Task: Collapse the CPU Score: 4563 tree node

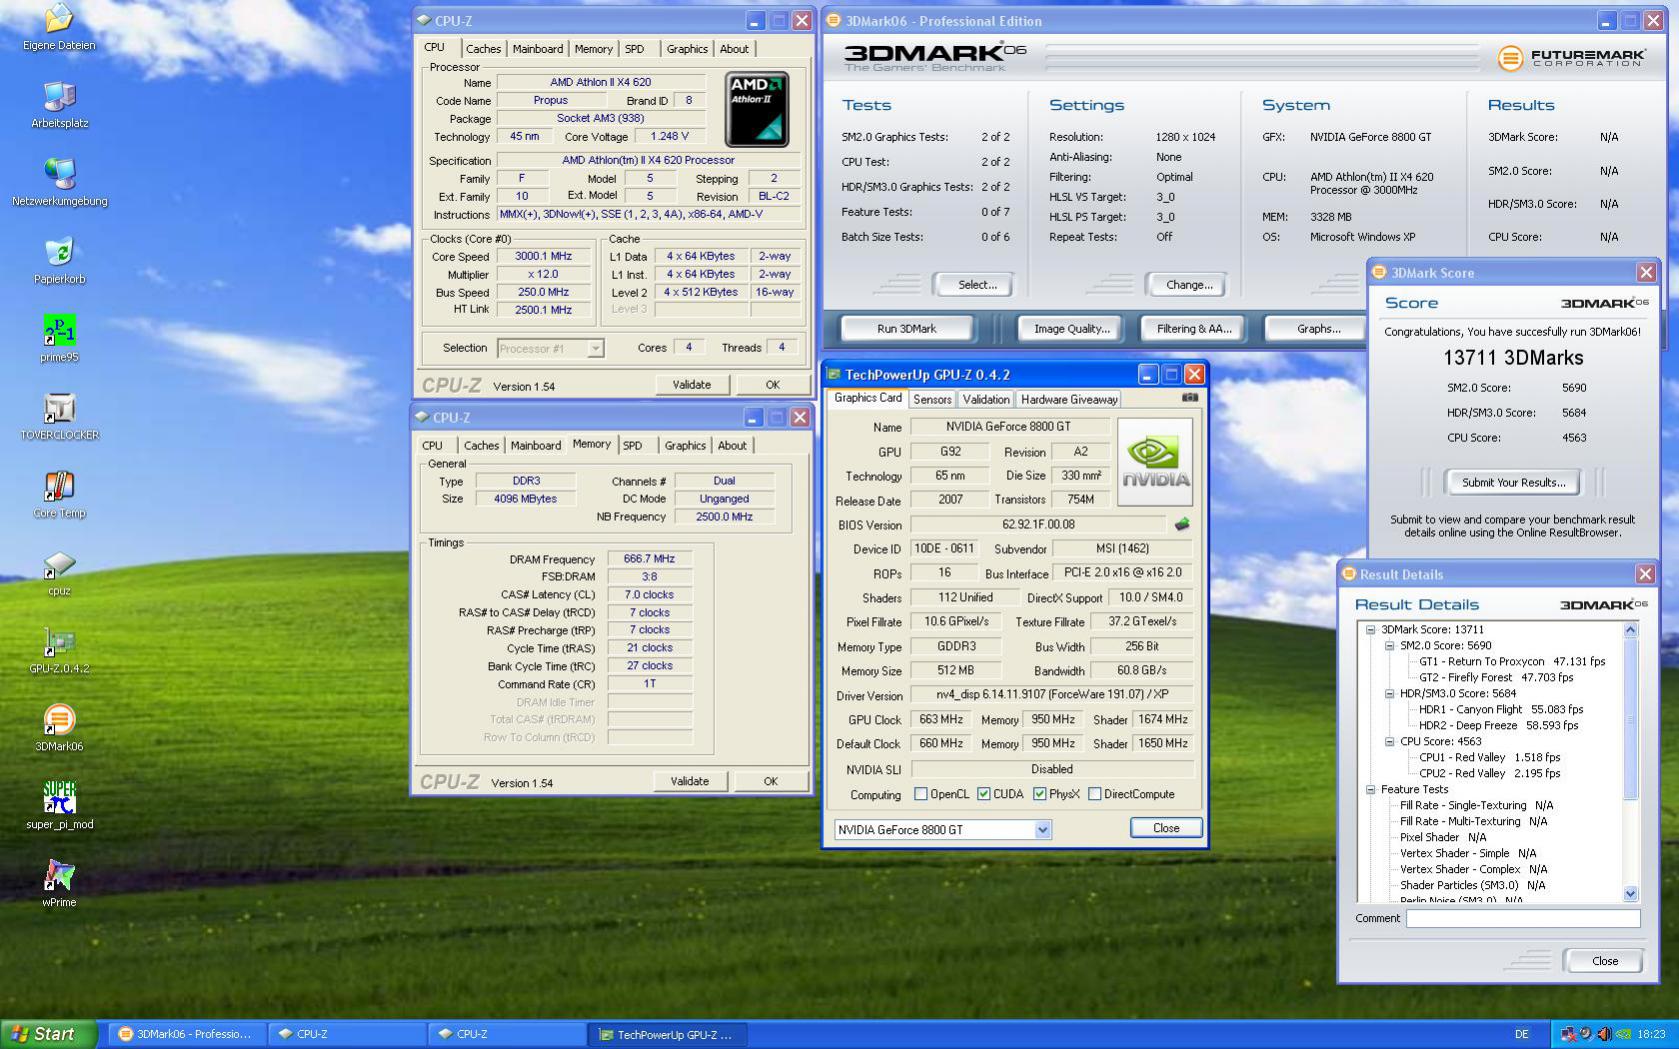Action: [x=1390, y=742]
